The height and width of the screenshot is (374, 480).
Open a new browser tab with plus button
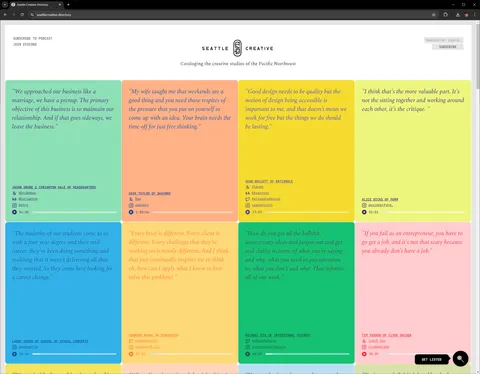click(x=68, y=5)
